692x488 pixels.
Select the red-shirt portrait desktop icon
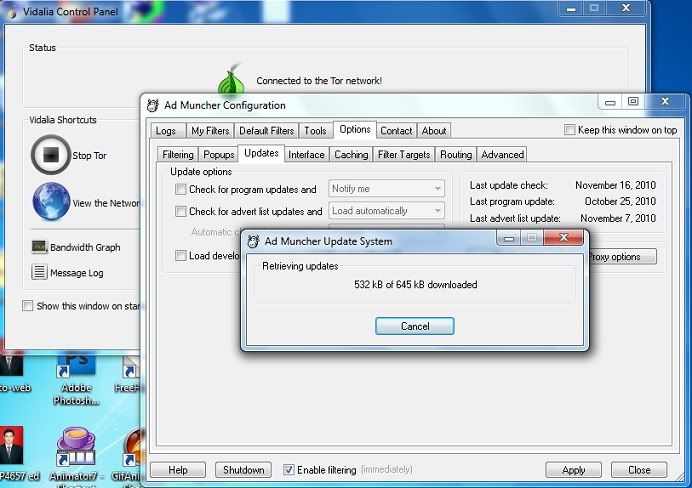click(12, 446)
